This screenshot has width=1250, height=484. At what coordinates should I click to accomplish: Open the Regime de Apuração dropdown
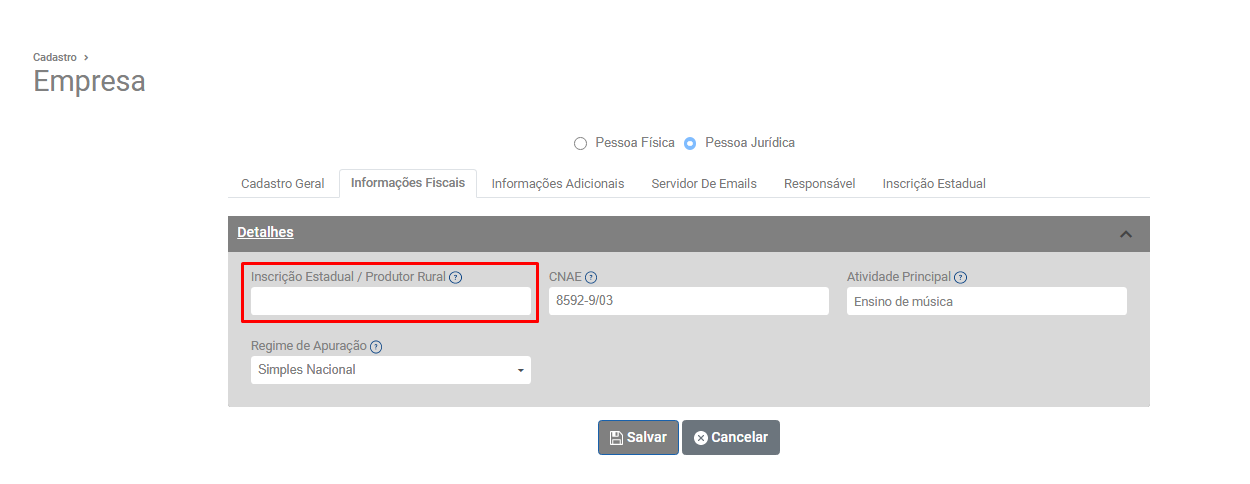point(390,370)
